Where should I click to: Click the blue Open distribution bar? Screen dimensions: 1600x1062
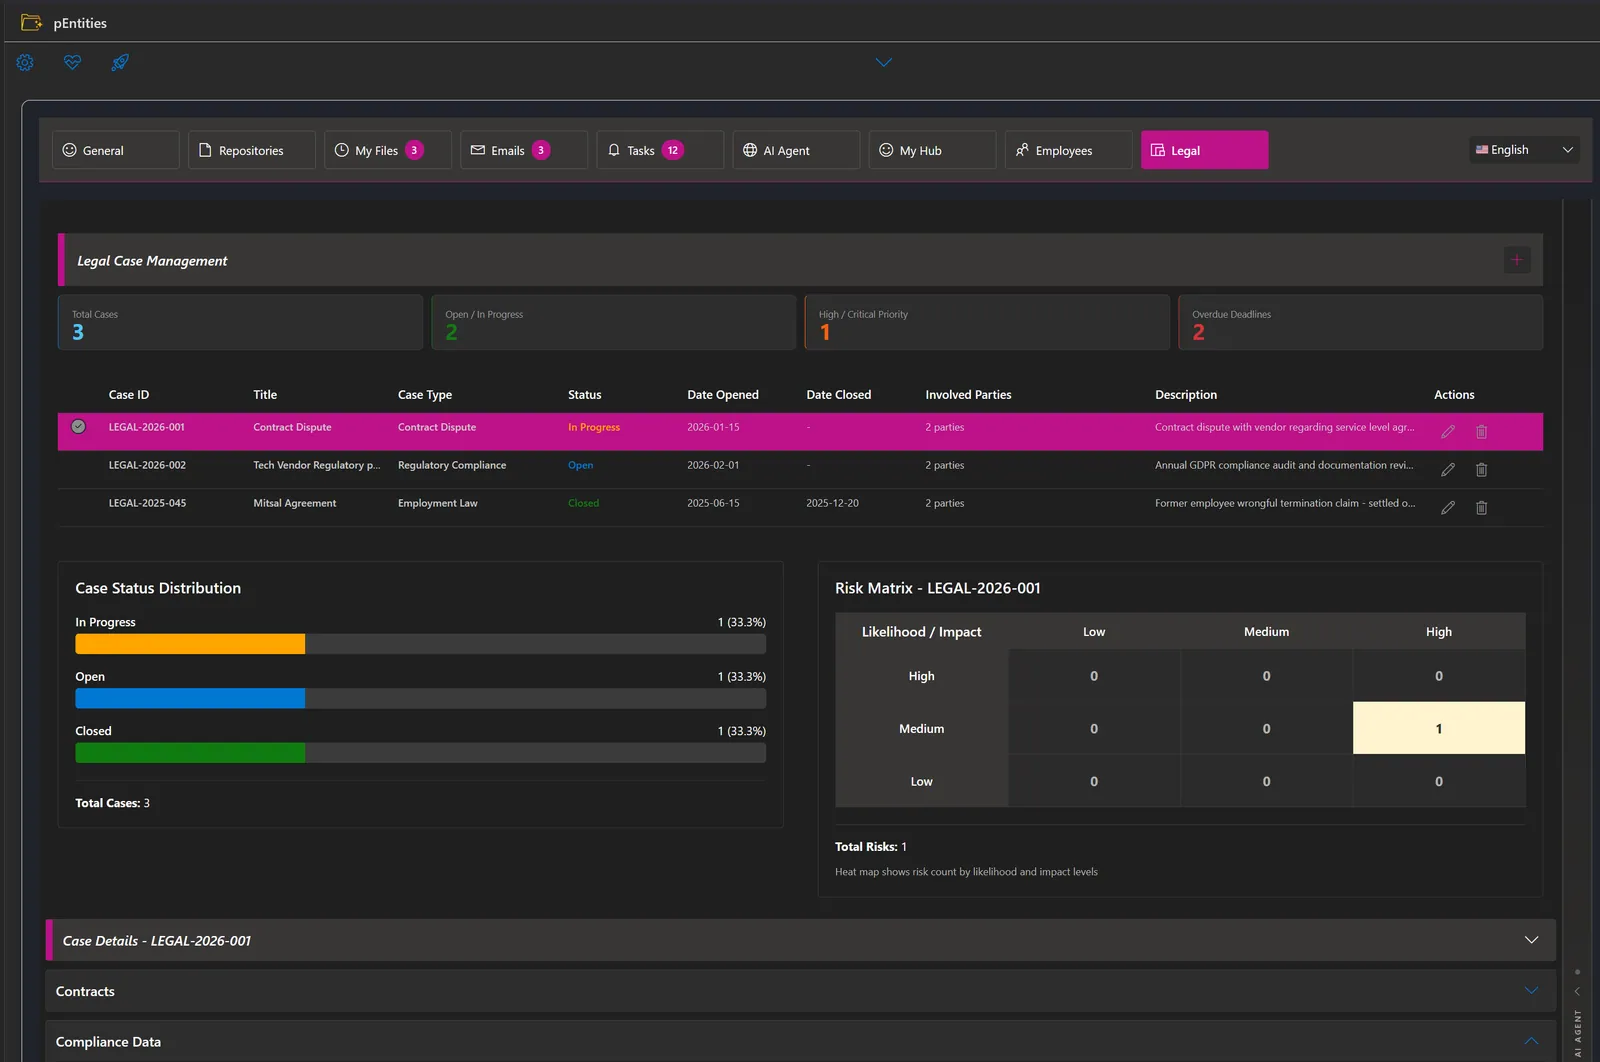[x=190, y=698]
